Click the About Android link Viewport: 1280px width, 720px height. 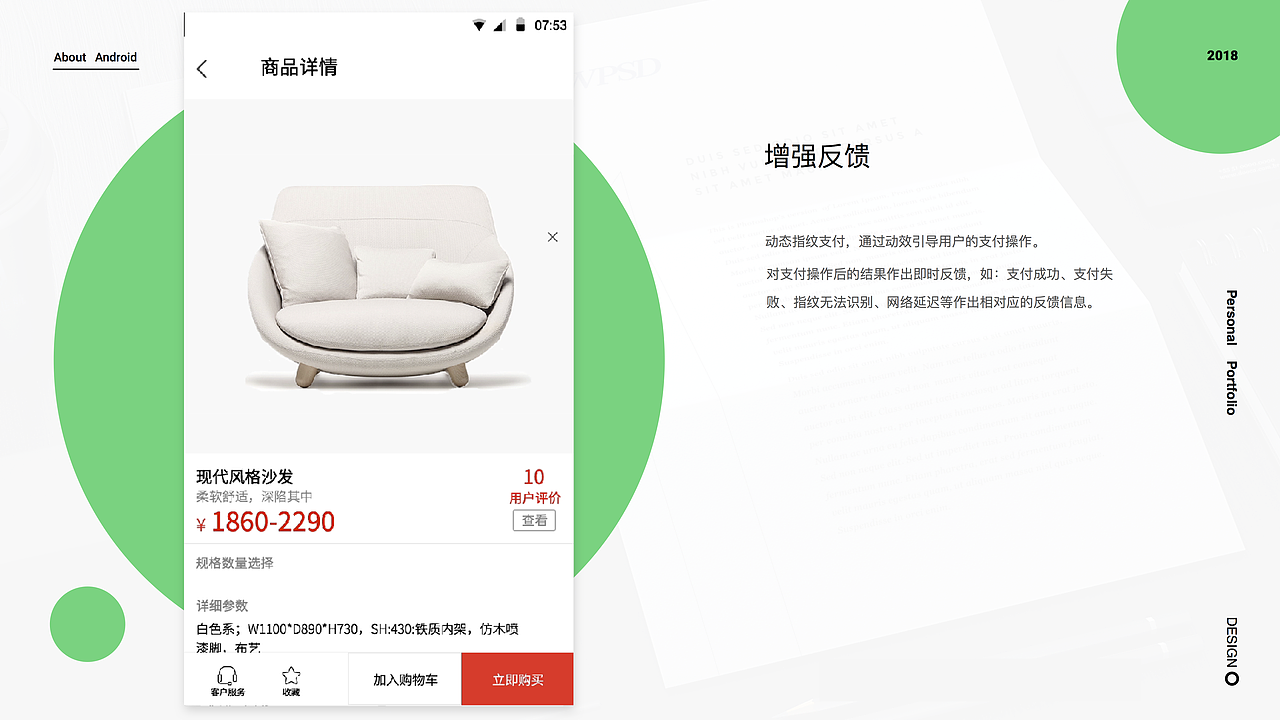pyautogui.click(x=95, y=58)
